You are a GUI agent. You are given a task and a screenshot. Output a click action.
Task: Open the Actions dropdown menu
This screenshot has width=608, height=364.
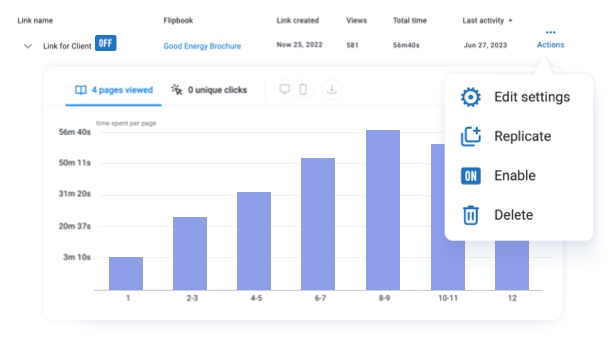tap(550, 45)
